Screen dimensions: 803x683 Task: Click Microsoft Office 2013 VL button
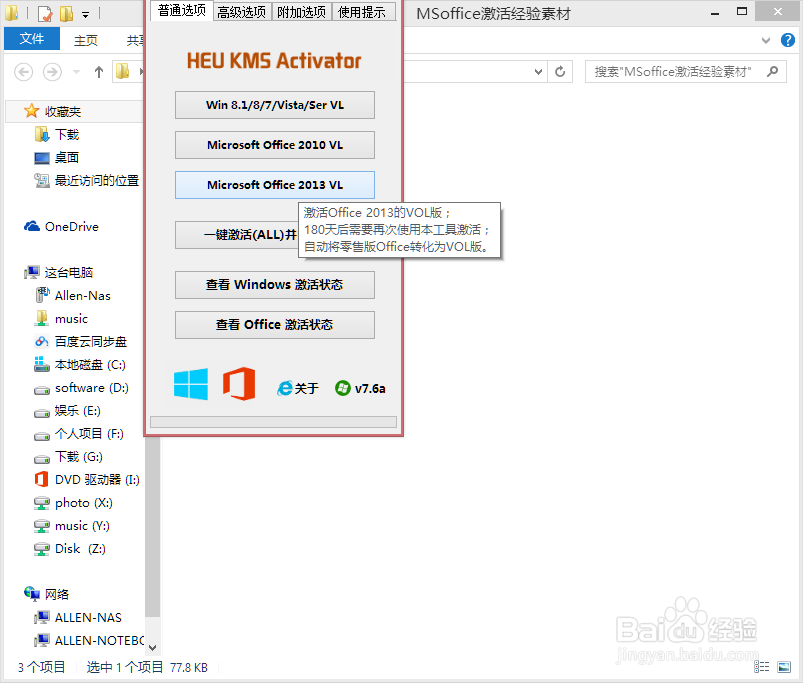(x=274, y=185)
